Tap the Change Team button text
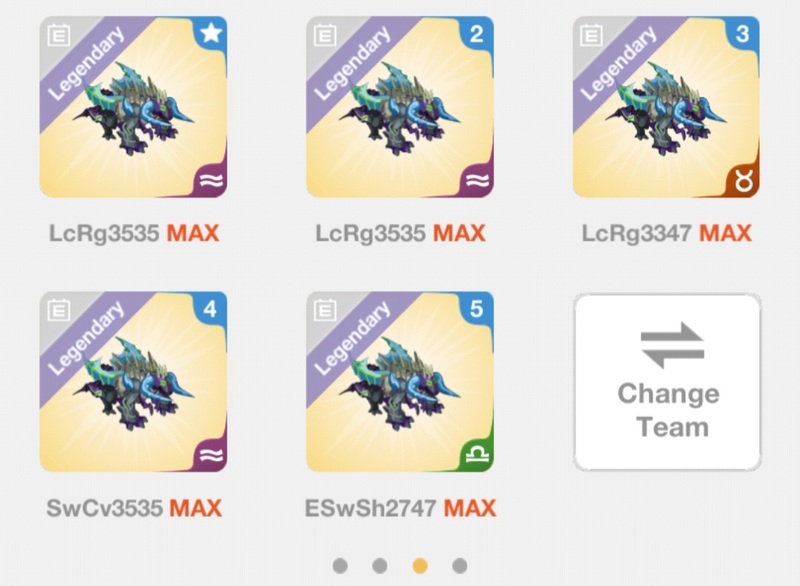The image size is (800, 586). click(x=669, y=410)
